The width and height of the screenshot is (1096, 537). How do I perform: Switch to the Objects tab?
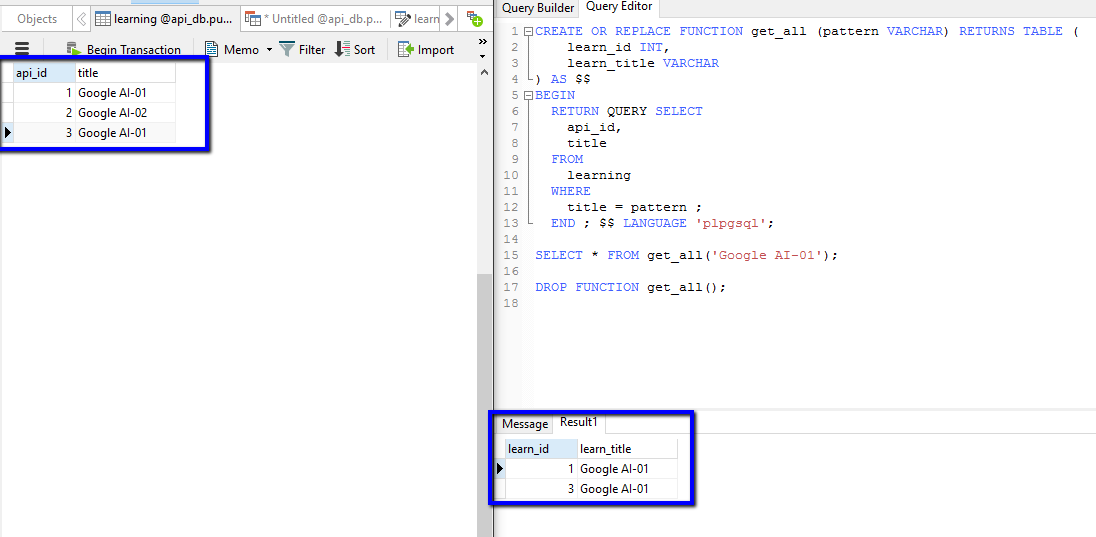click(x=37, y=19)
